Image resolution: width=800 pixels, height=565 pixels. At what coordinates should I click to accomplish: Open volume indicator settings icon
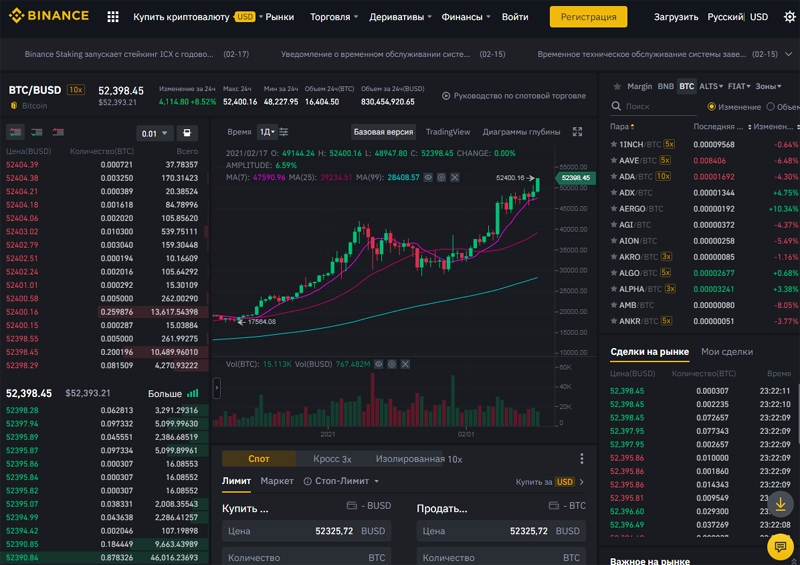point(392,364)
